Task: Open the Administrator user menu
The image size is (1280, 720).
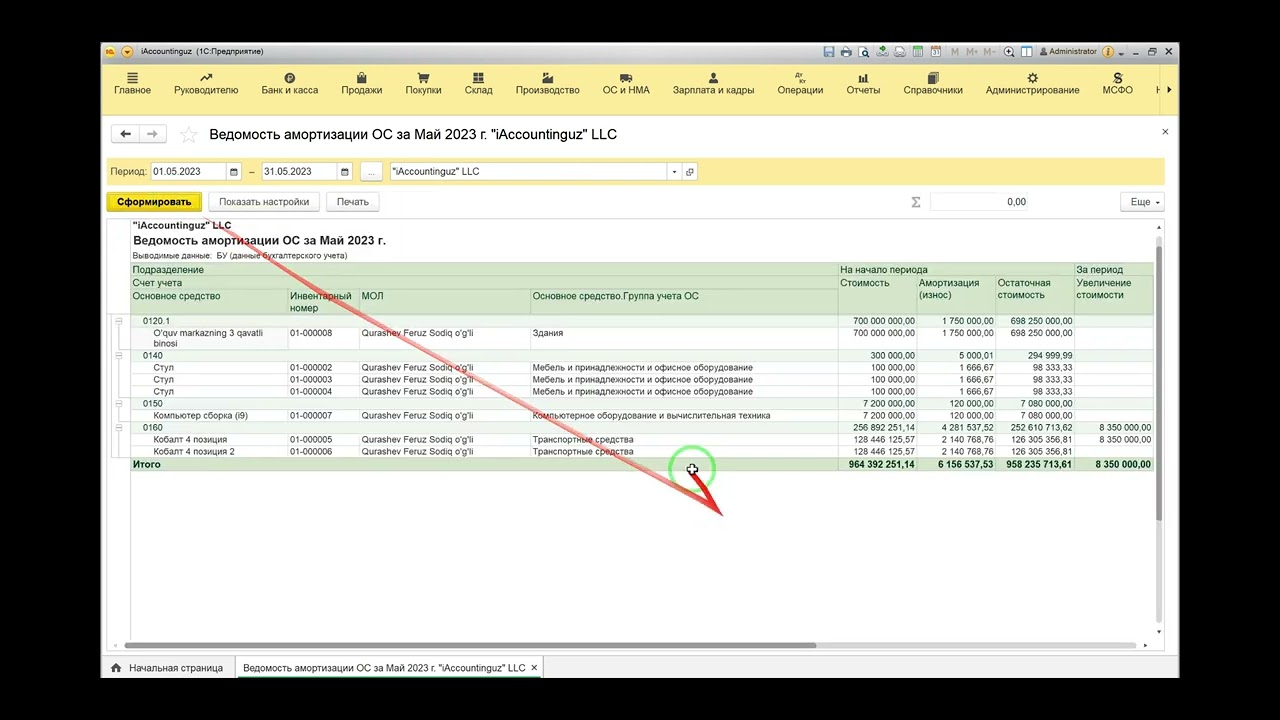Action: [1068, 52]
